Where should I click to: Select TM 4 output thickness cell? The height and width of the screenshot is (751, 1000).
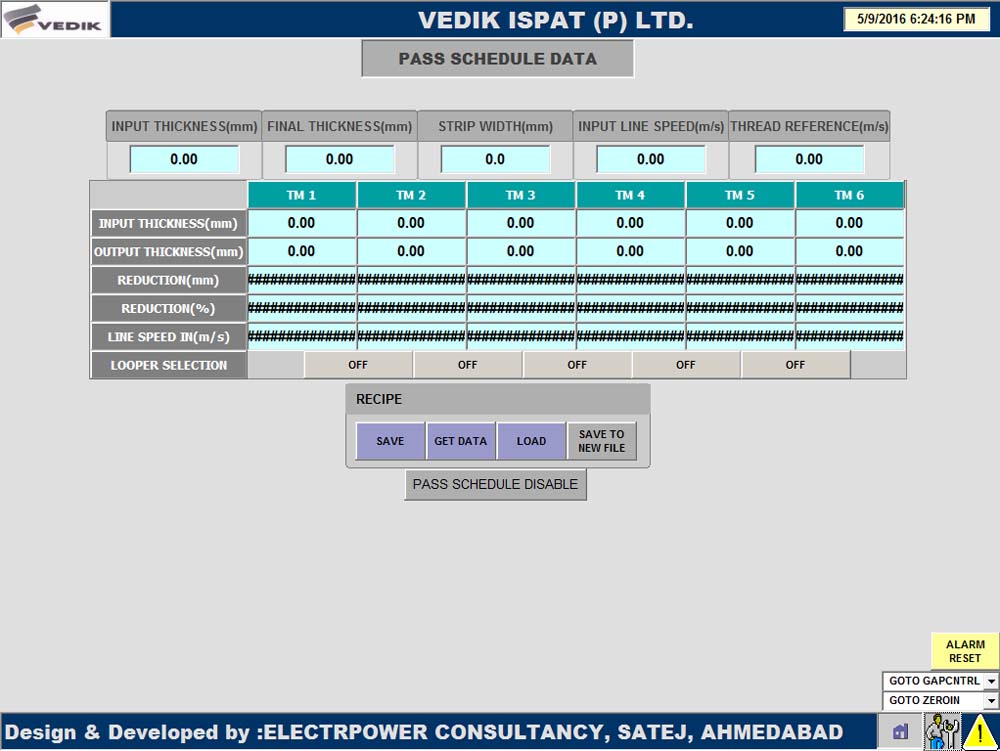pos(630,251)
